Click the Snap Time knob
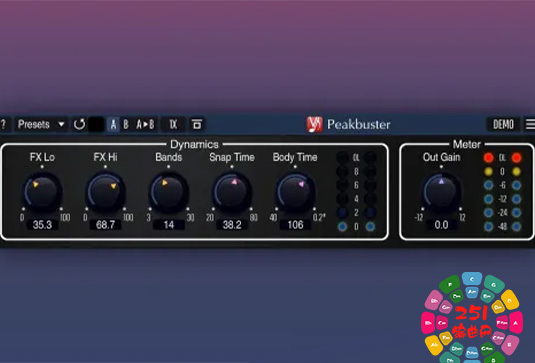 (232, 191)
